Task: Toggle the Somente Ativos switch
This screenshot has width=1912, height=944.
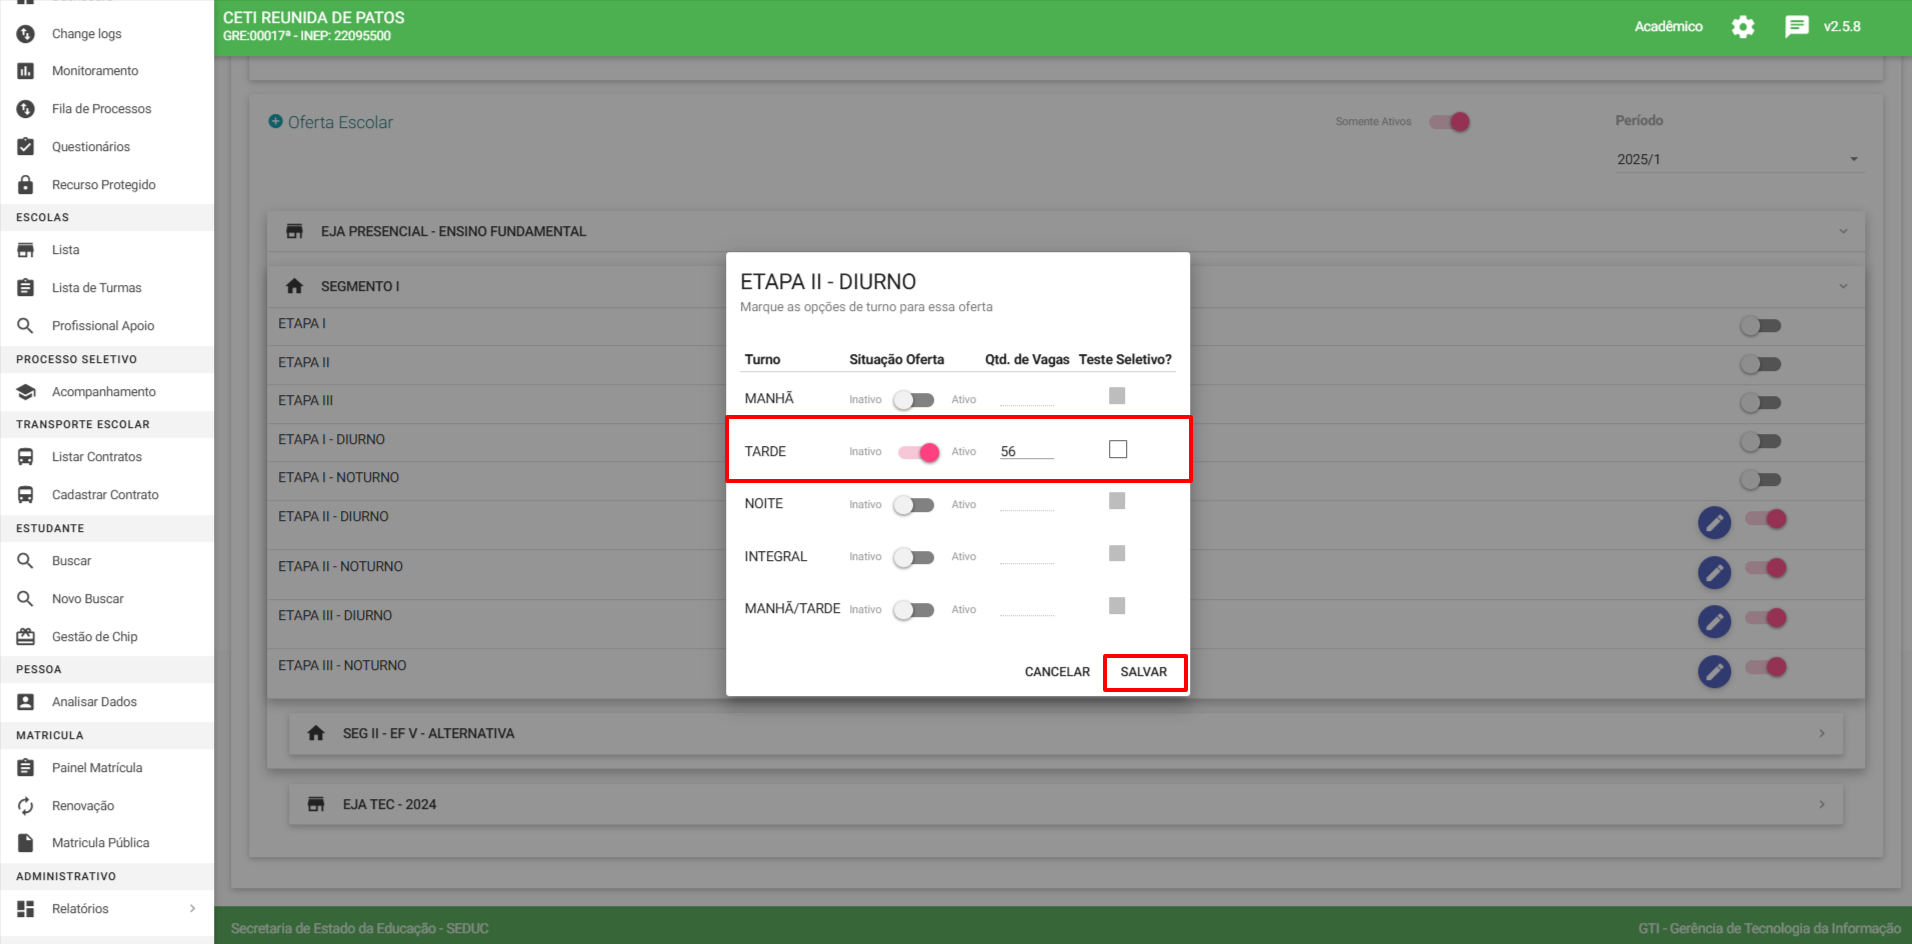Action: (x=1449, y=122)
